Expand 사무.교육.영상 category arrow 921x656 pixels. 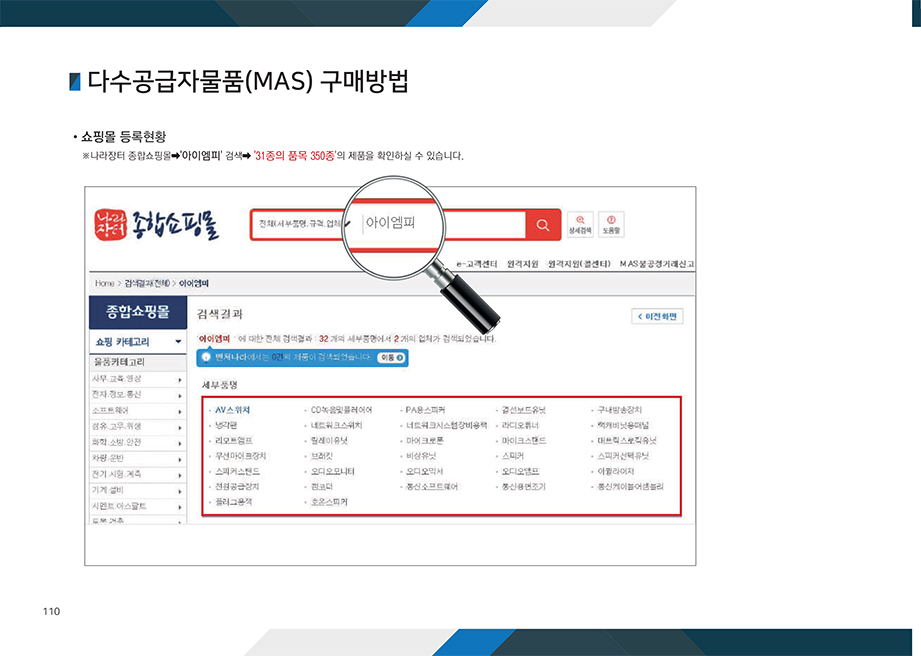click(x=180, y=380)
